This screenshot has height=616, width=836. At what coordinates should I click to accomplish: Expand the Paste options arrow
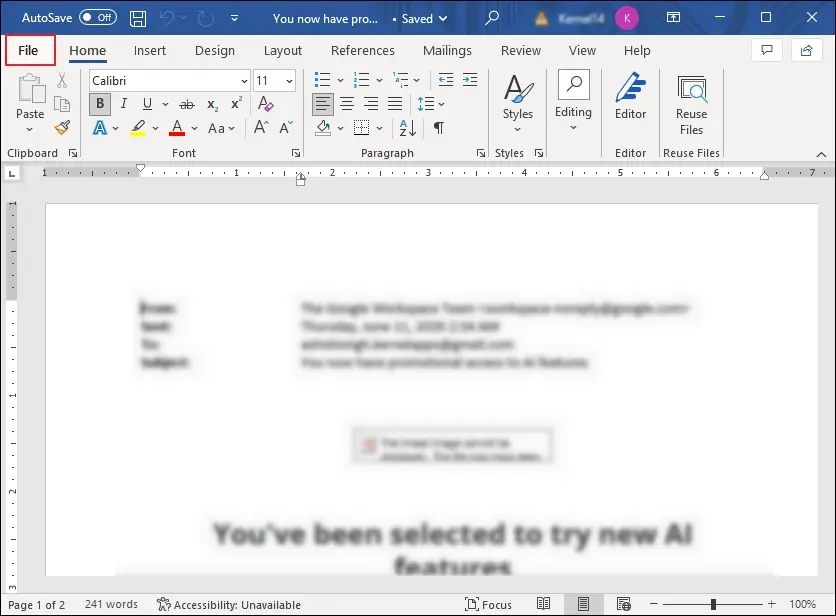[30, 129]
